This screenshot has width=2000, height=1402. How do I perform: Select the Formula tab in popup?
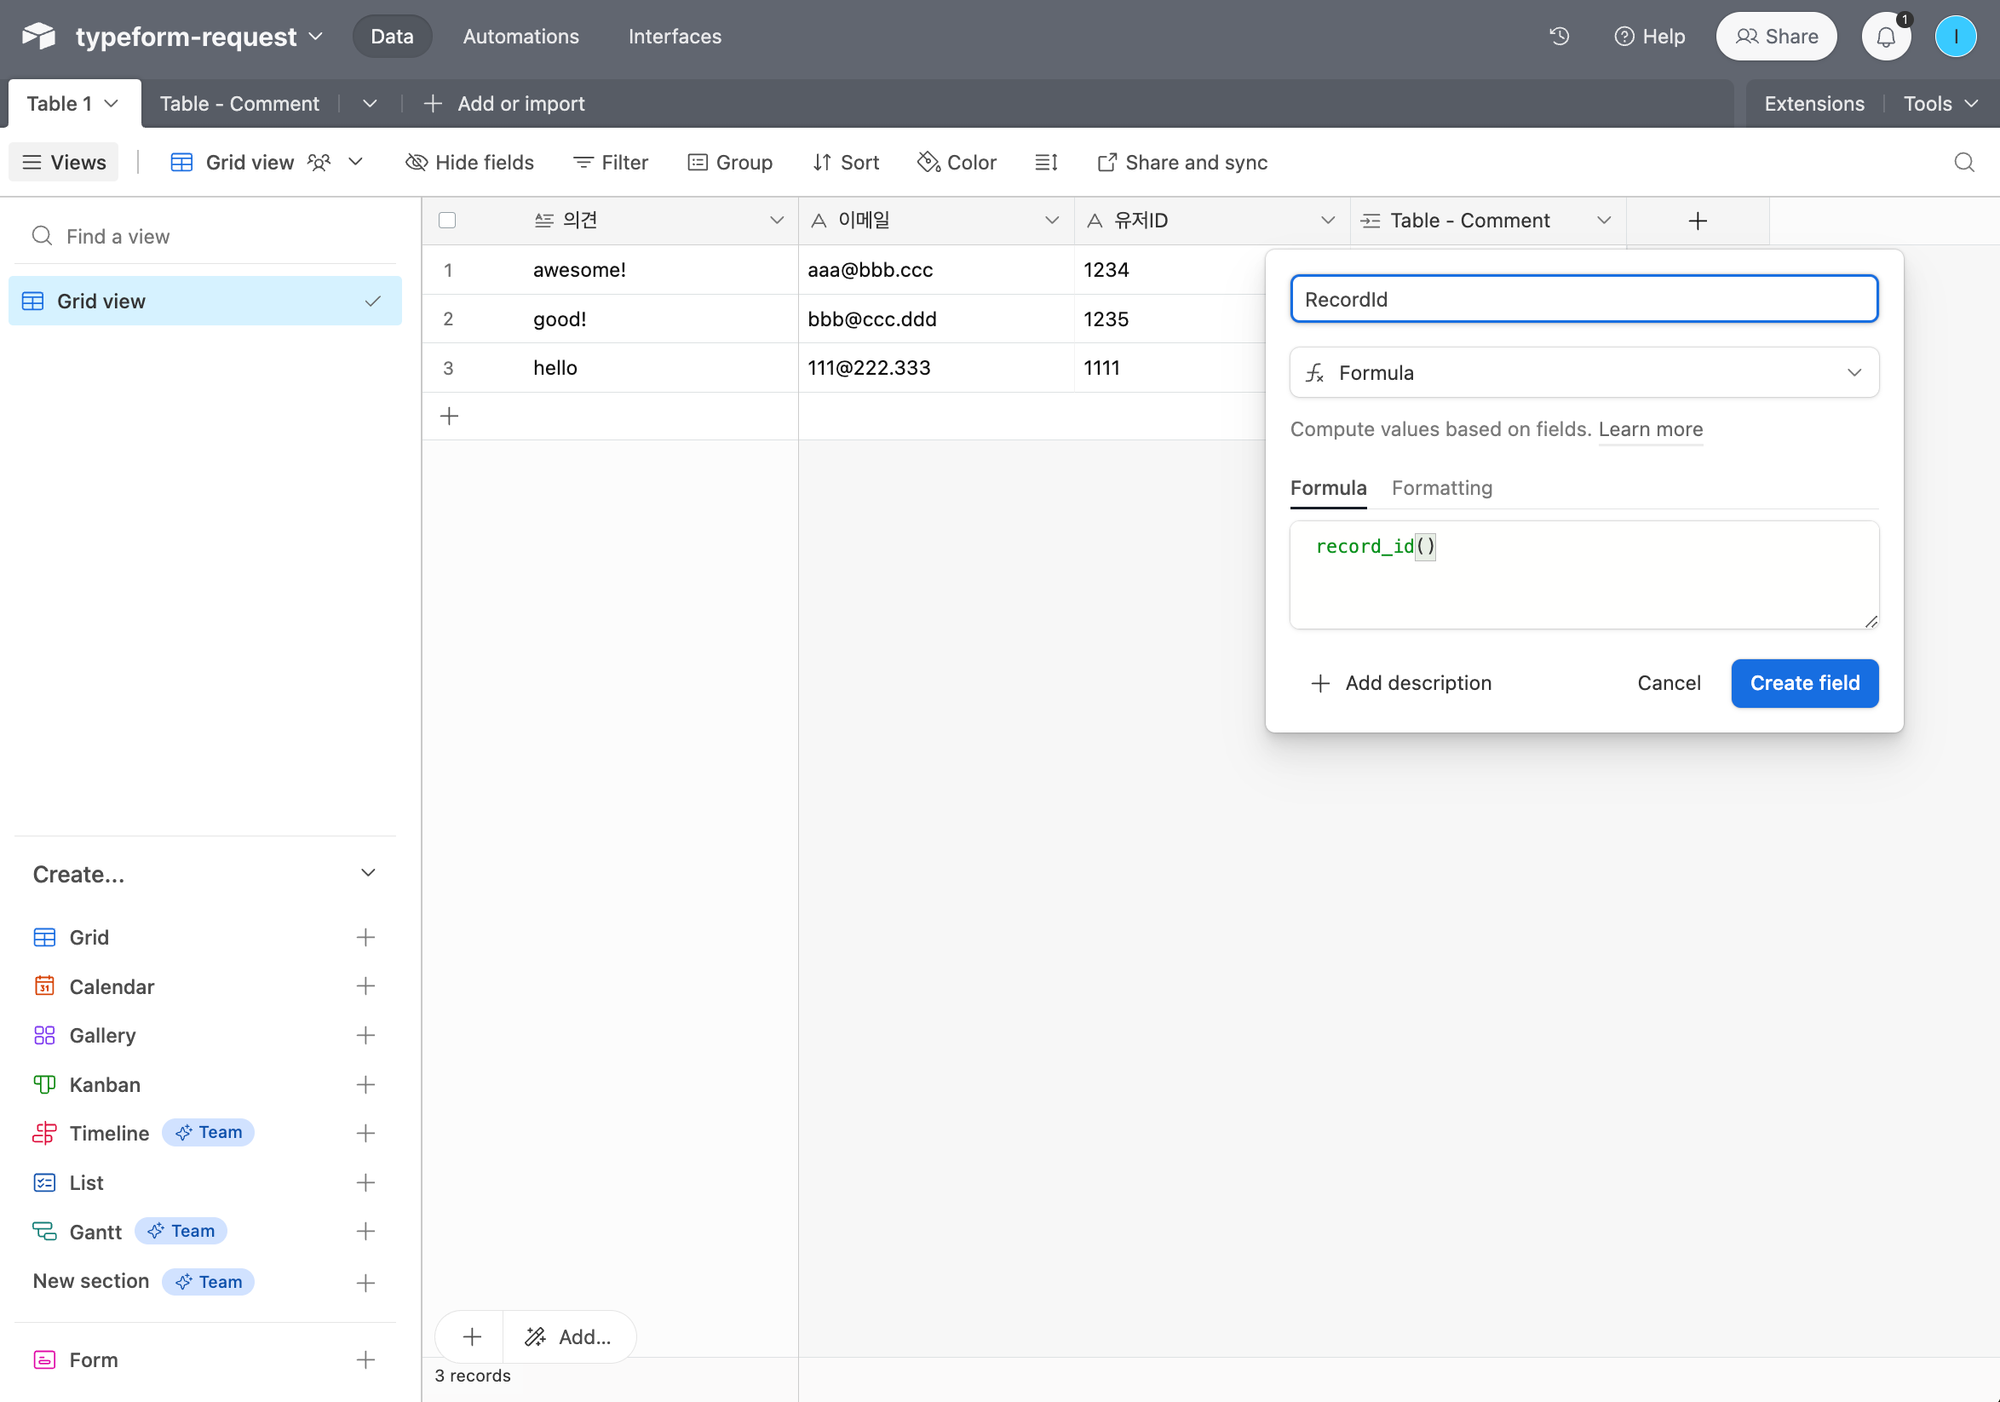point(1328,488)
